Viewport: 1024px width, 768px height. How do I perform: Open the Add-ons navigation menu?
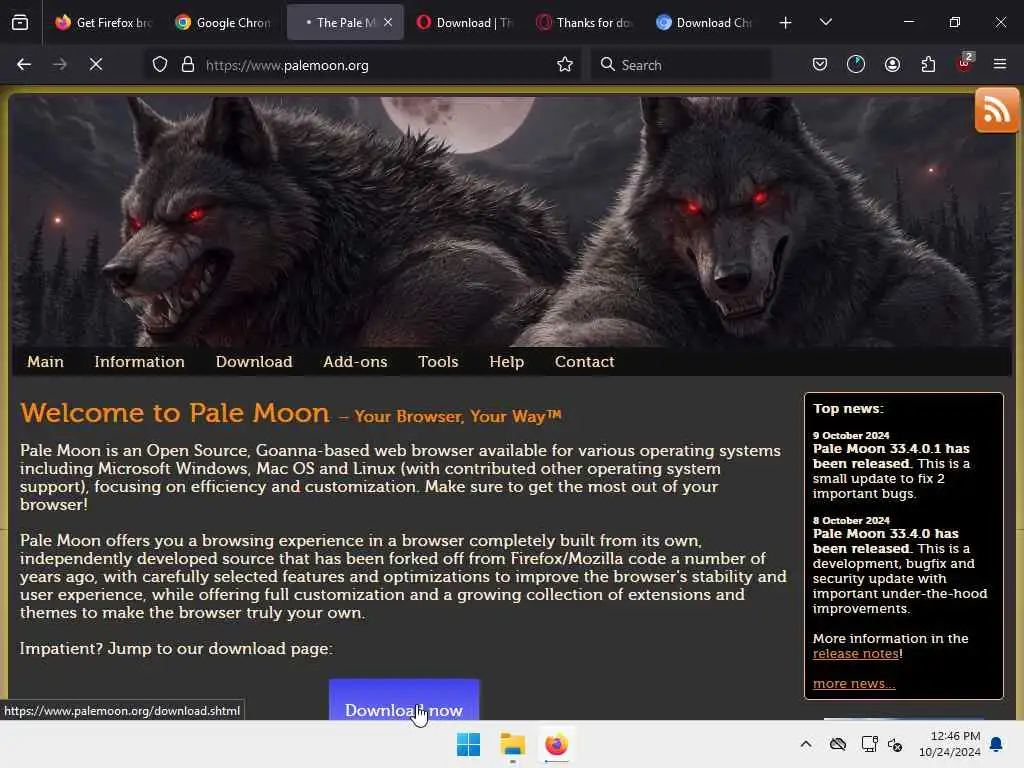(355, 362)
